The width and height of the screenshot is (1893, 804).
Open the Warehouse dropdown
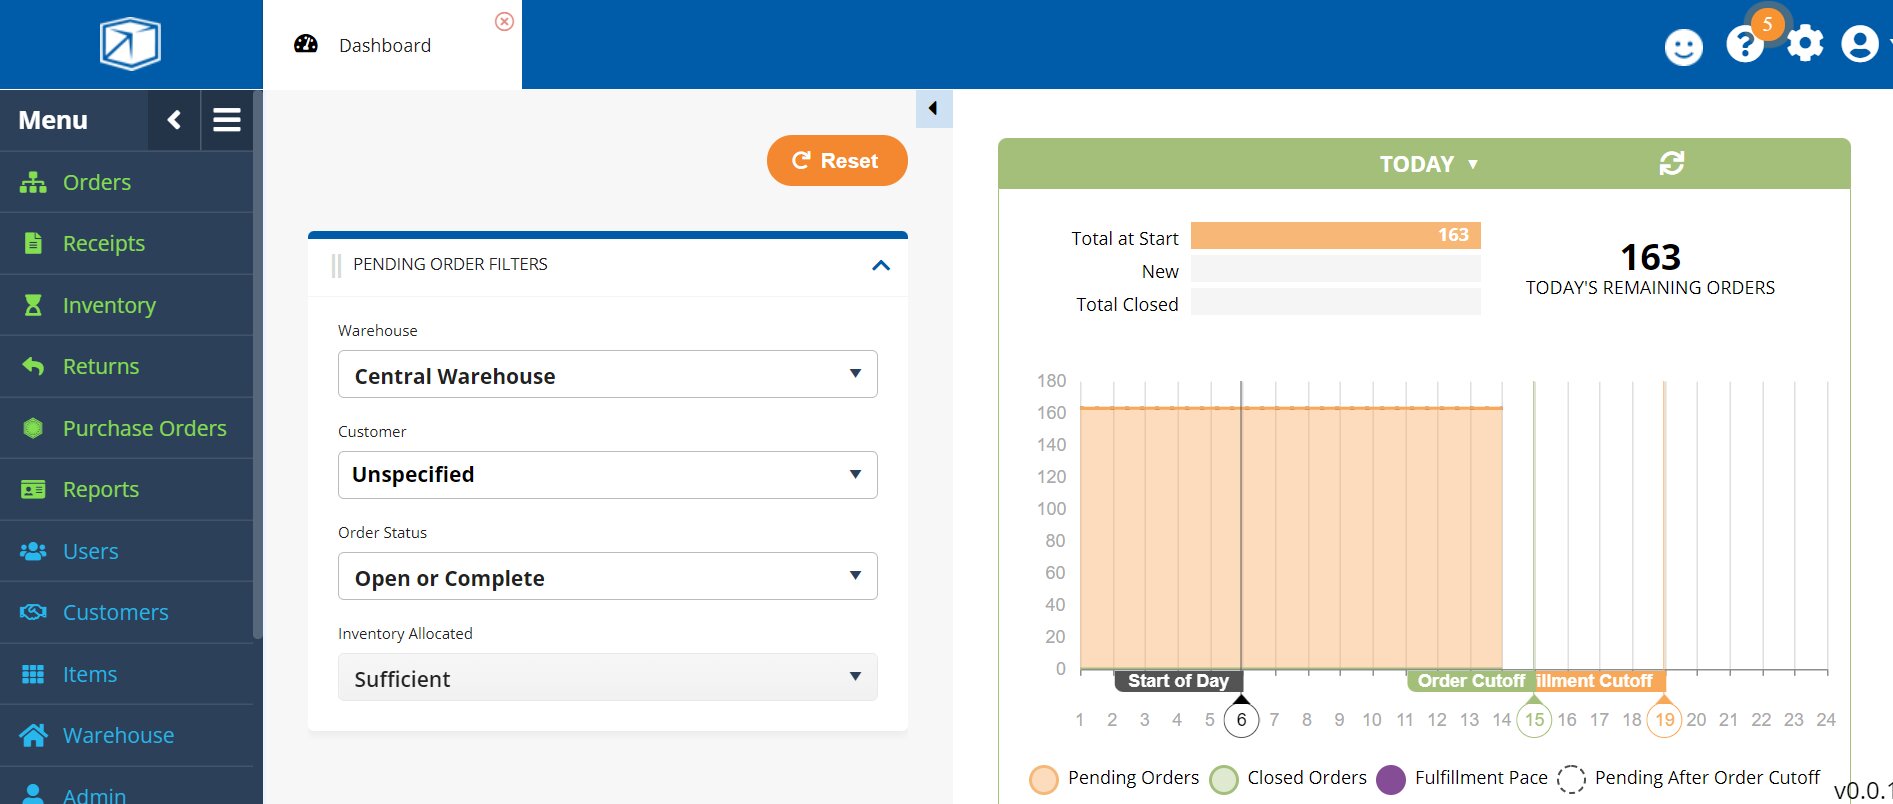(x=607, y=375)
